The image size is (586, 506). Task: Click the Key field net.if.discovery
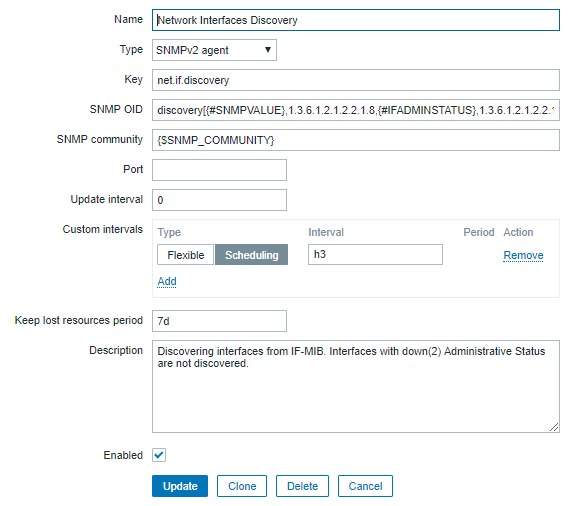pos(355,80)
